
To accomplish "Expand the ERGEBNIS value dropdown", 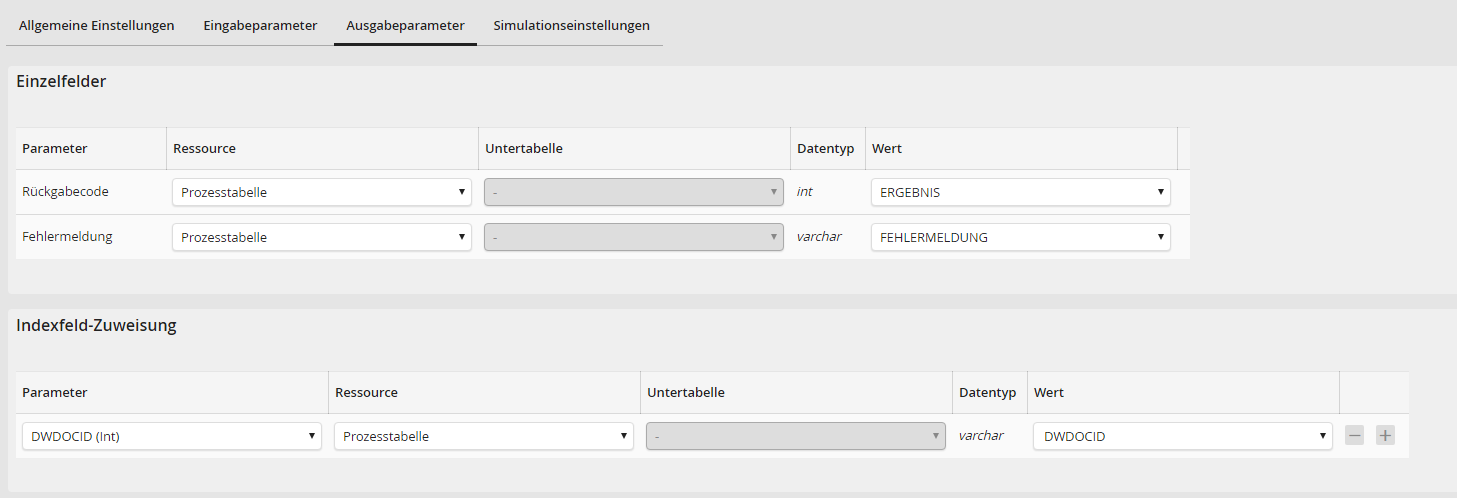I will 1020,192.
